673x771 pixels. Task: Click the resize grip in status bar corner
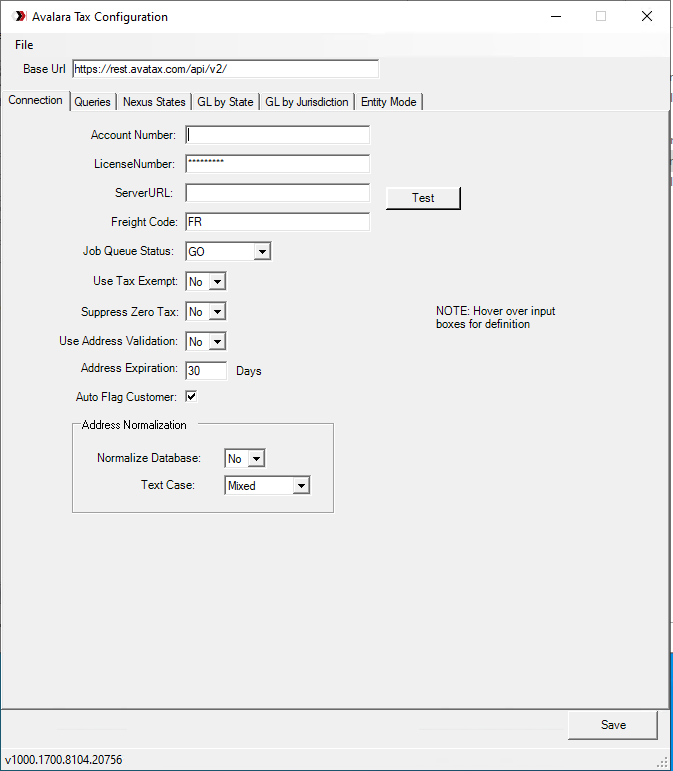click(664, 762)
